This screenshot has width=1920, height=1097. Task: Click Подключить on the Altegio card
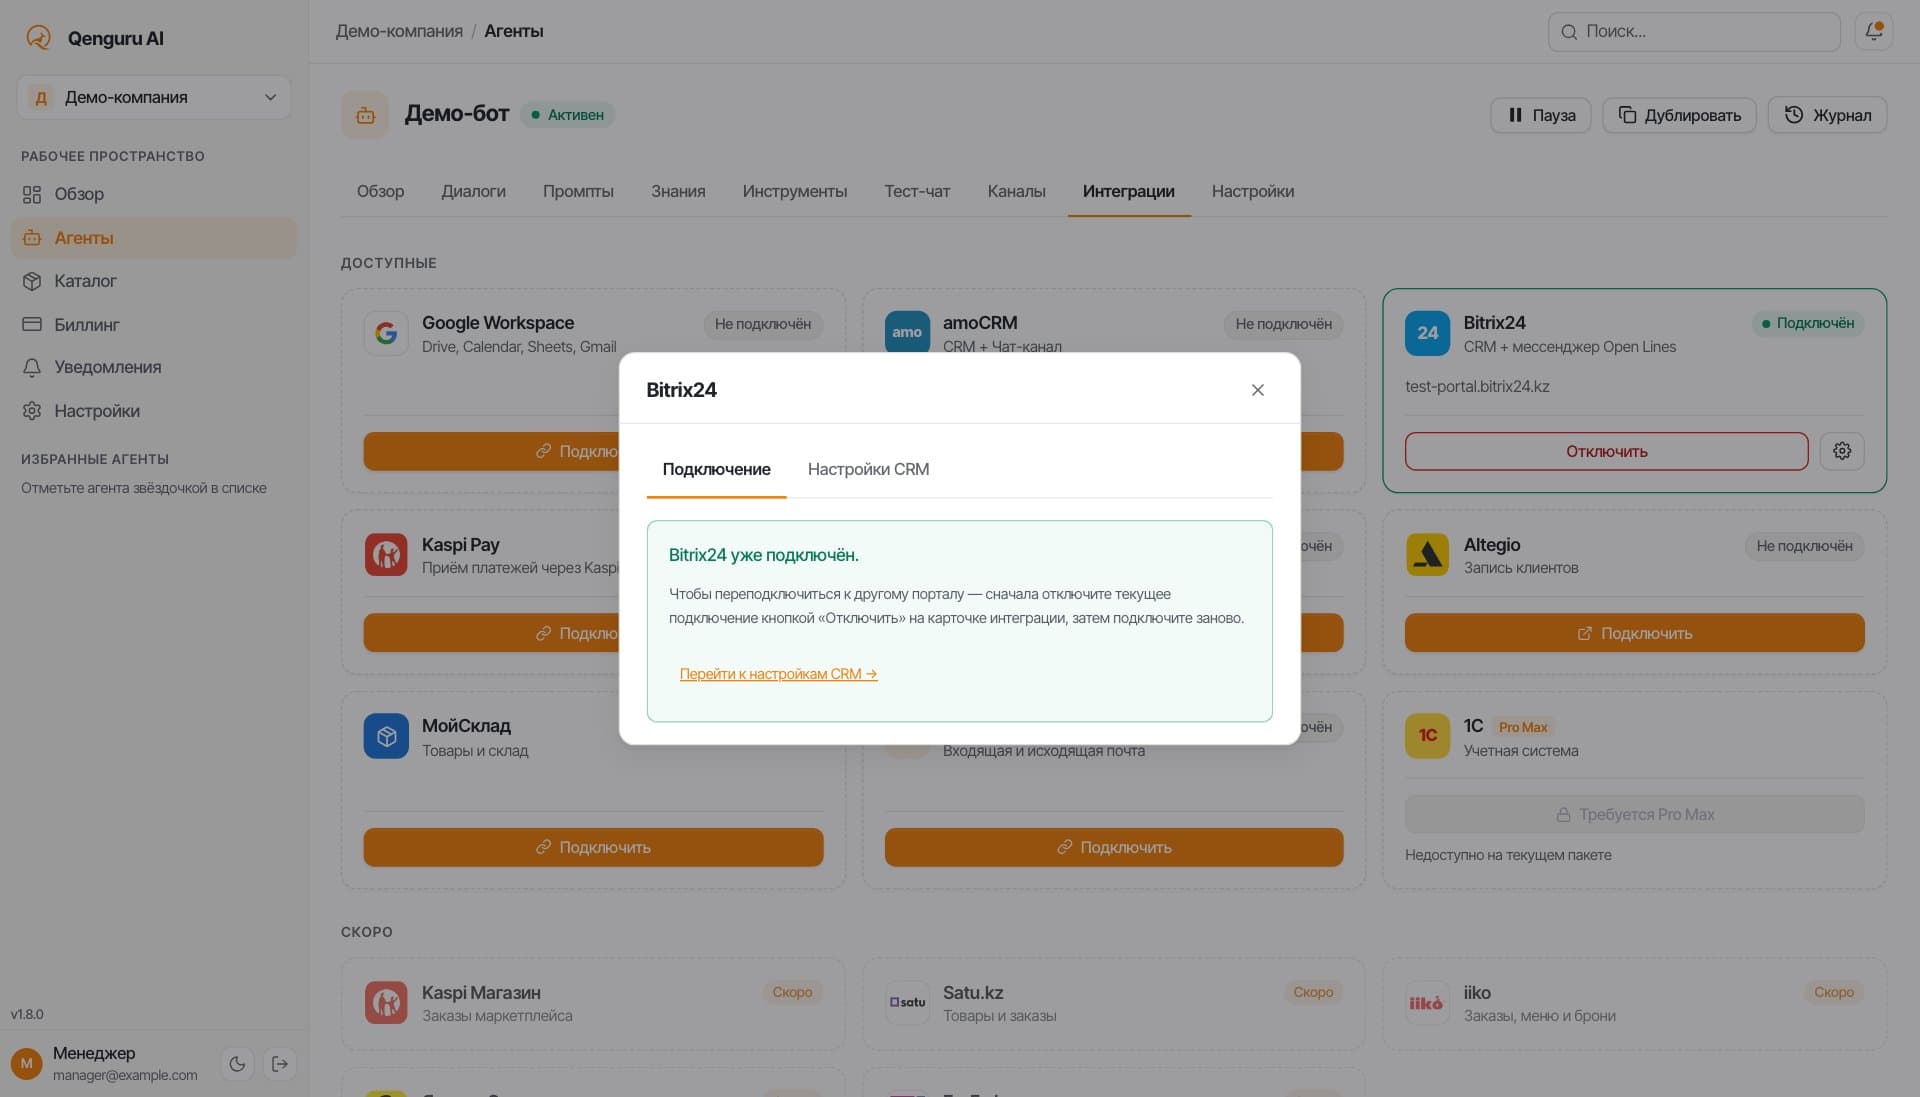[1634, 633]
